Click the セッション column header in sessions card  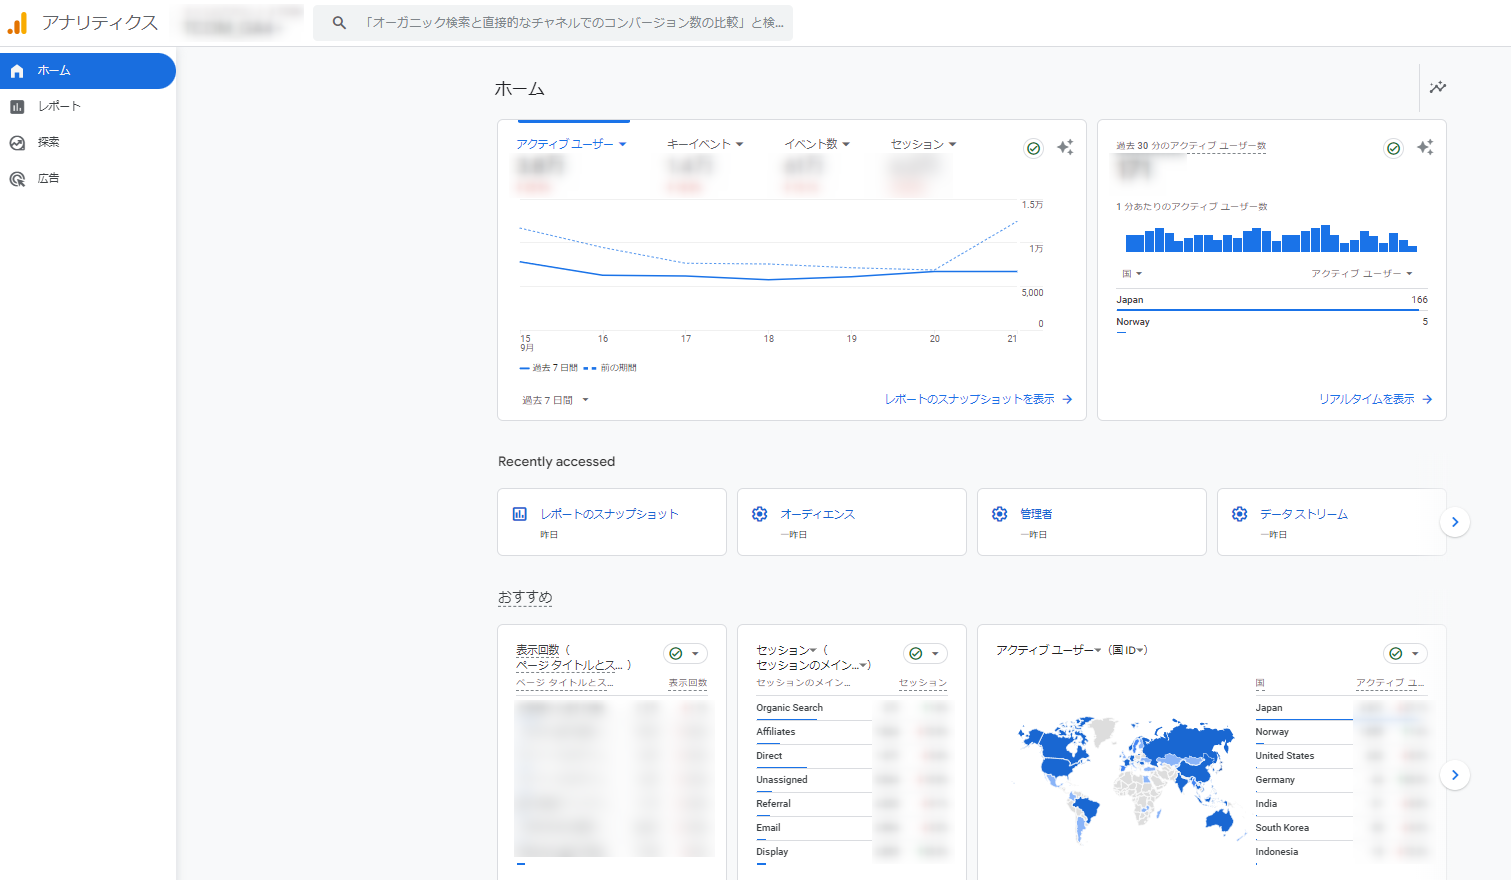922,683
